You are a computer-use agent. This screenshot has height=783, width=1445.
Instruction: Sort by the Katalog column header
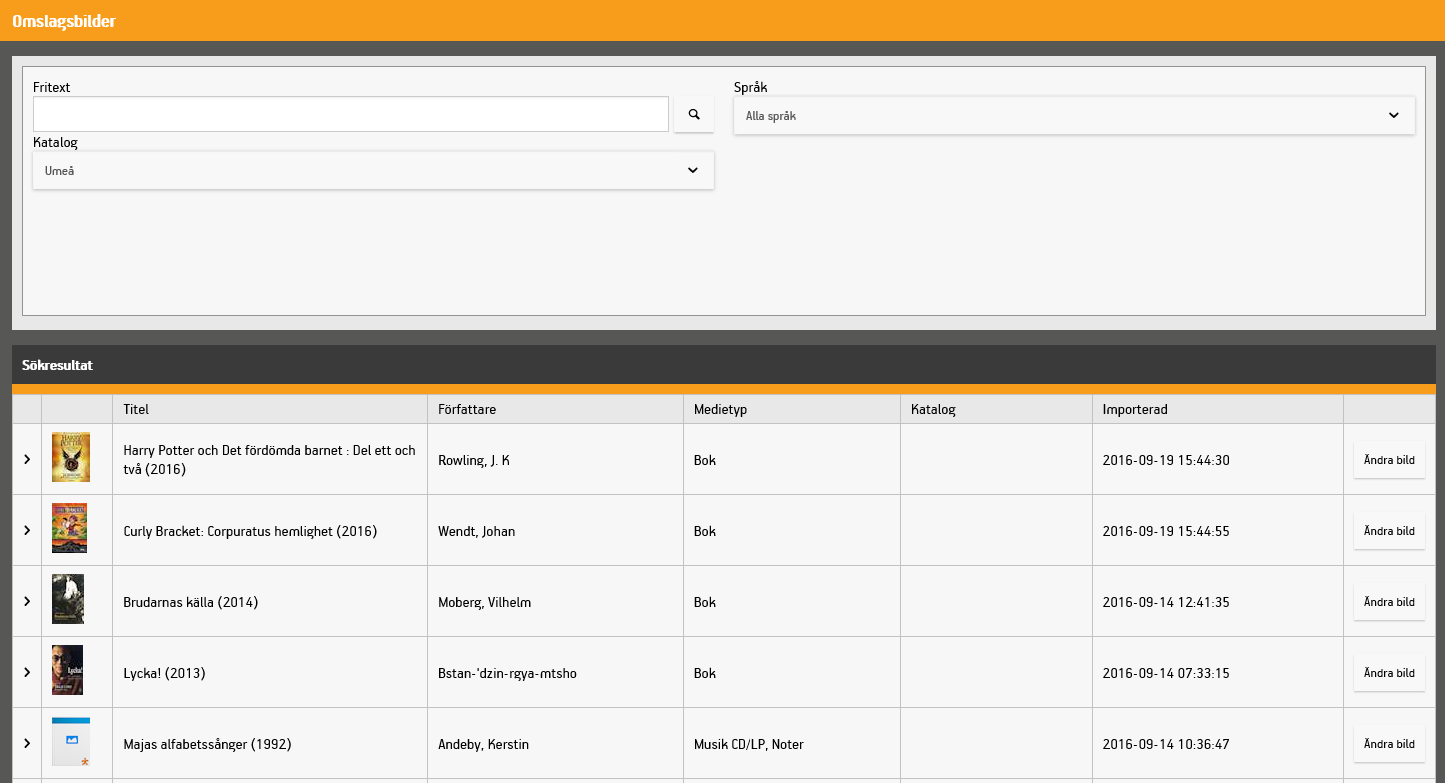tap(996, 409)
